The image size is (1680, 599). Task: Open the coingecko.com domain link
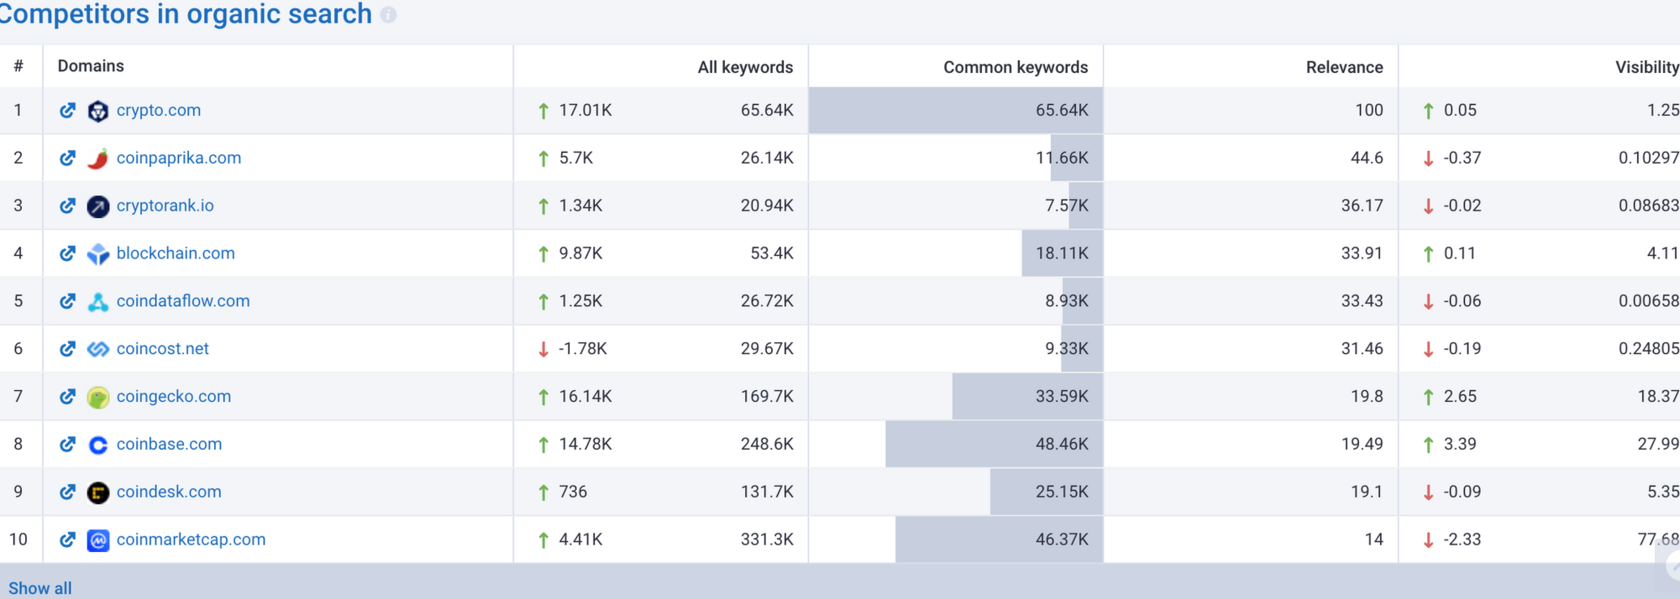(173, 396)
